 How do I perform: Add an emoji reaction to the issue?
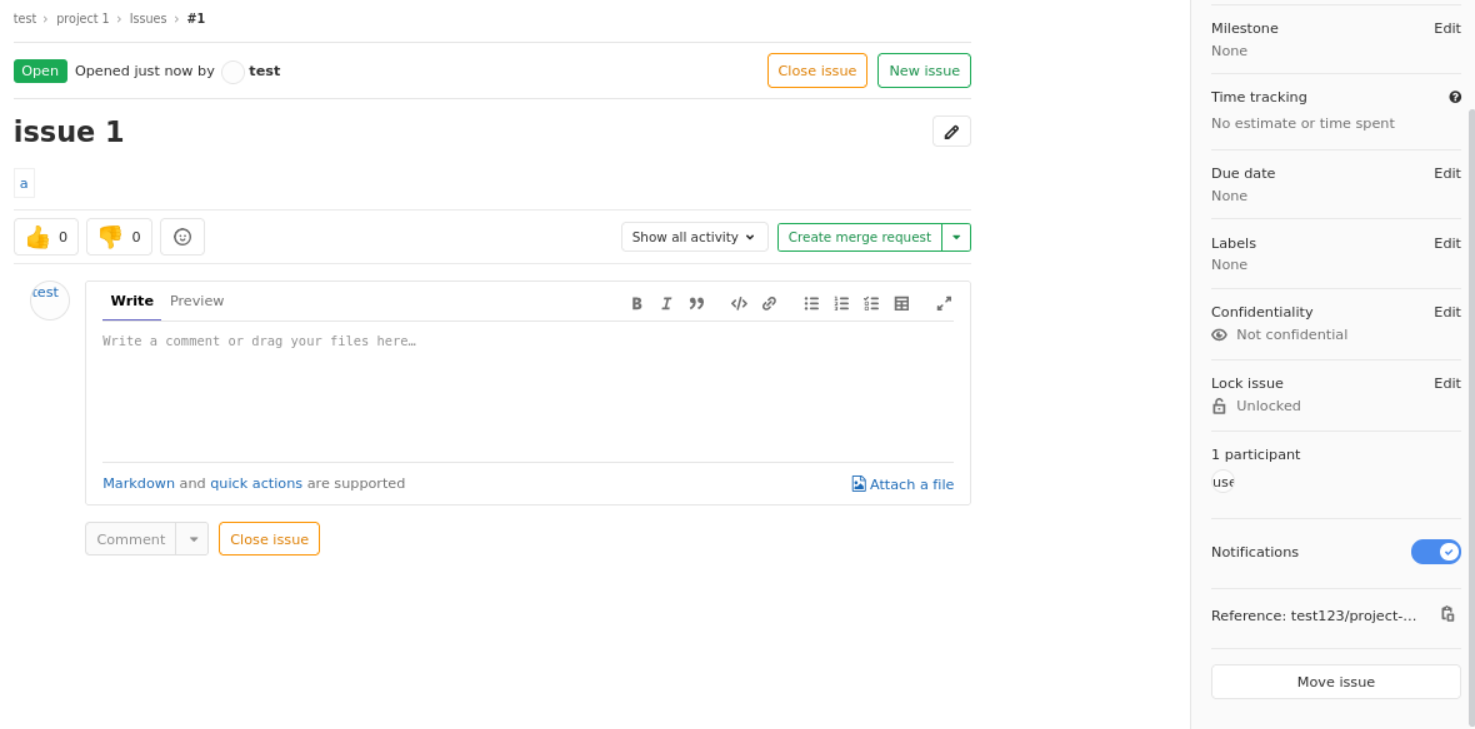point(182,237)
